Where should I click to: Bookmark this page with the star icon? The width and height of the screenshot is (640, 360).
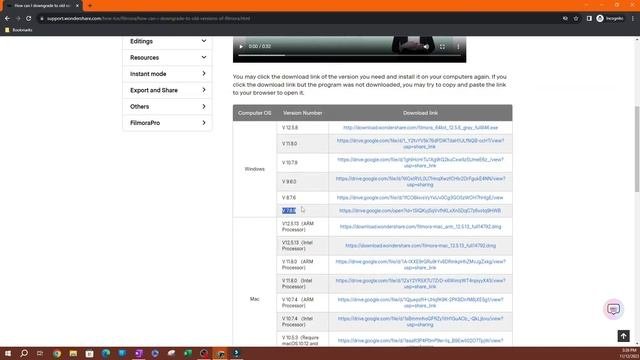click(576, 18)
